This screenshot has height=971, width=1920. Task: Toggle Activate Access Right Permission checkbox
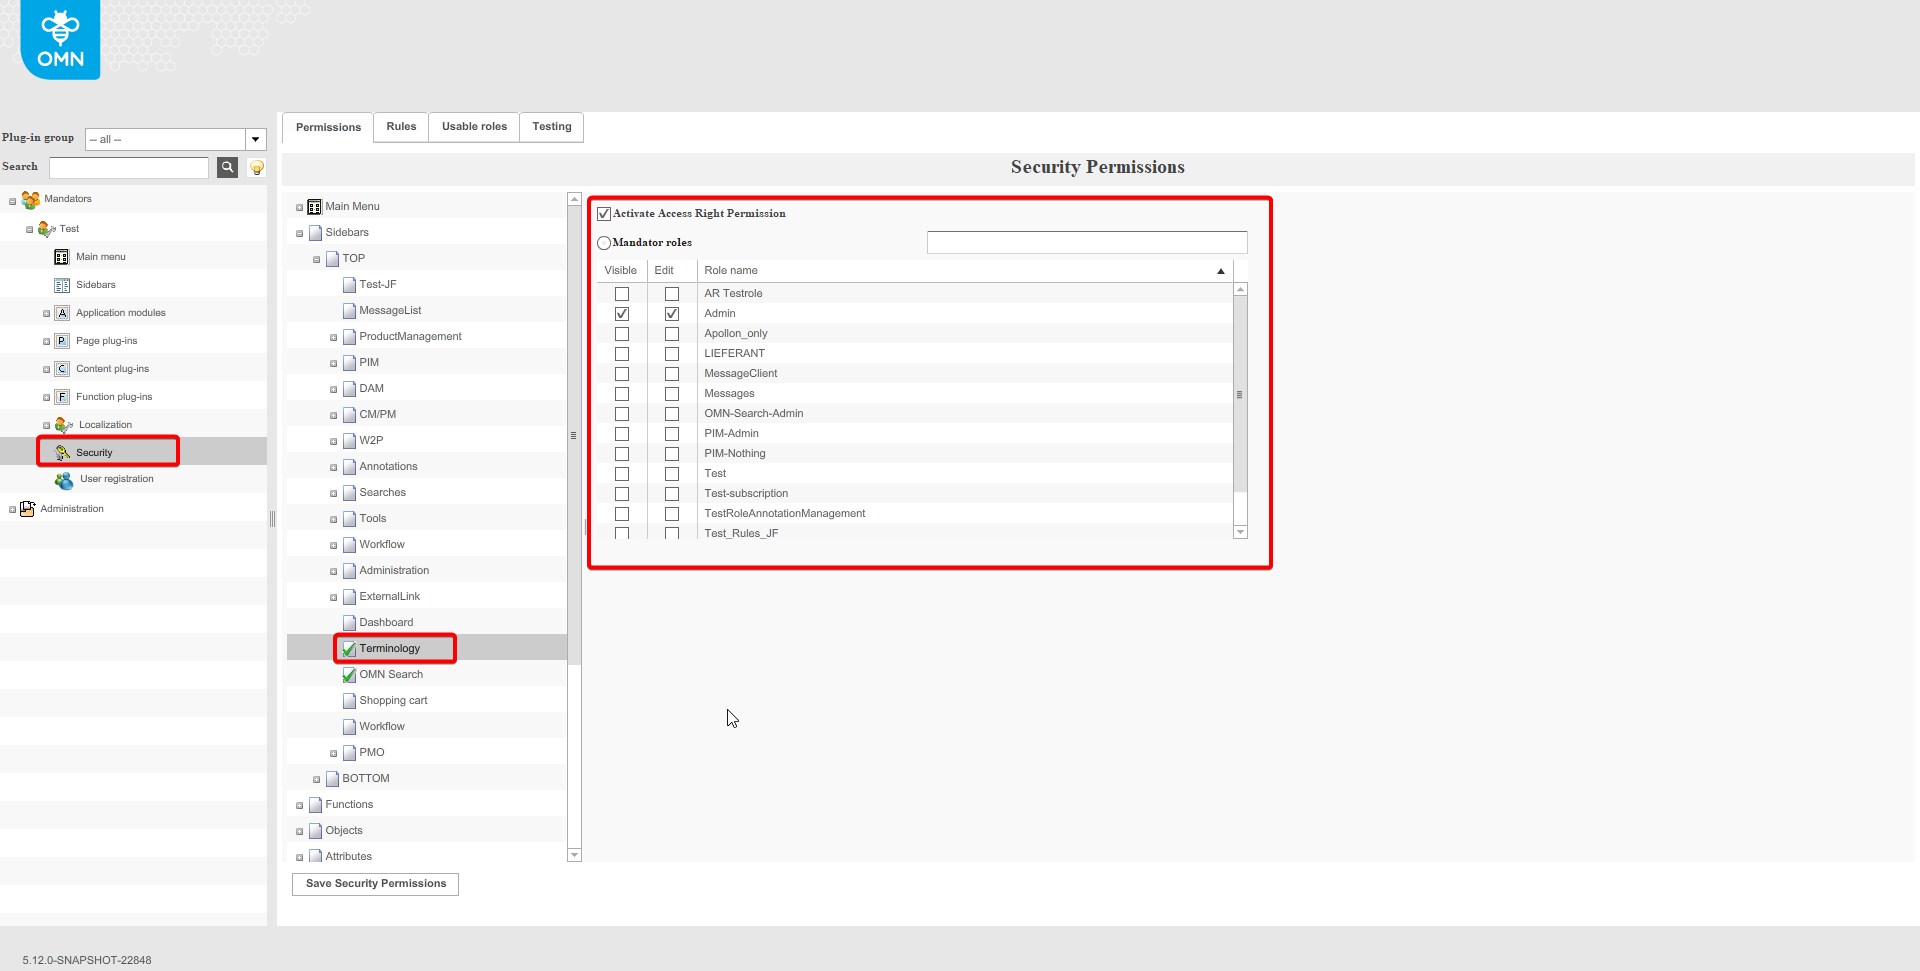click(x=604, y=214)
